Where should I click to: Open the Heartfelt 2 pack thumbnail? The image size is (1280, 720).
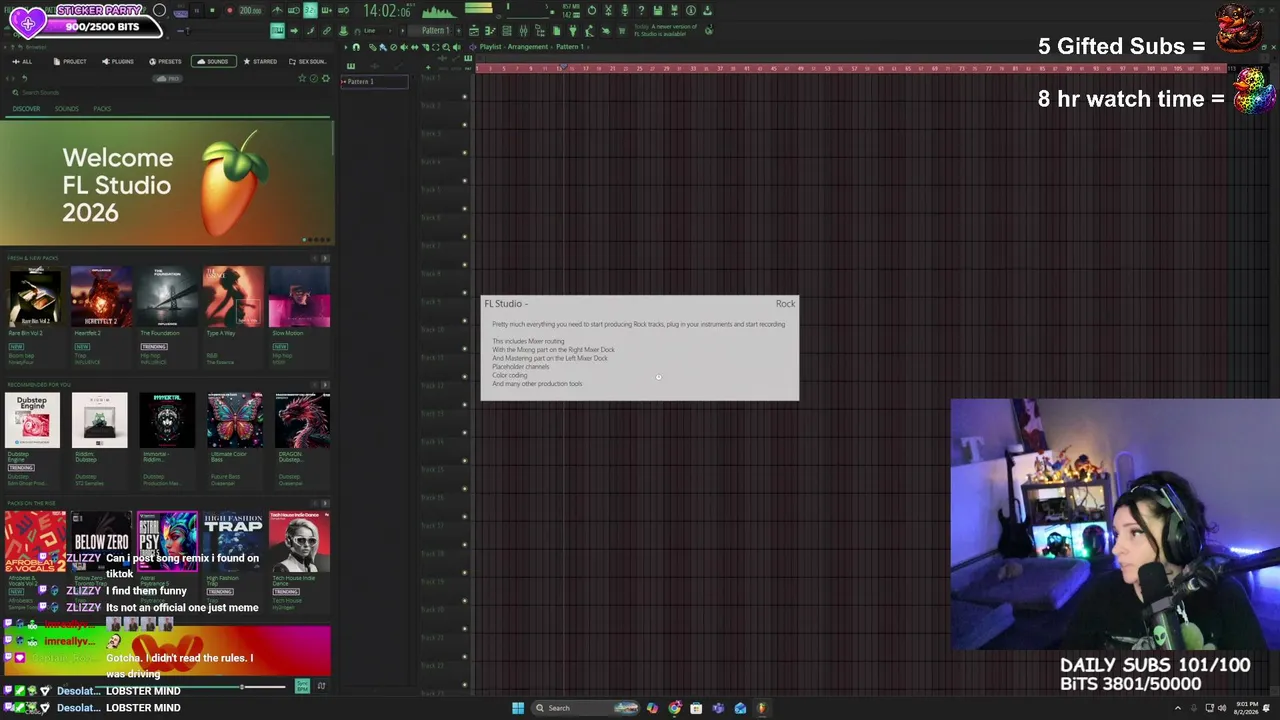click(101, 297)
